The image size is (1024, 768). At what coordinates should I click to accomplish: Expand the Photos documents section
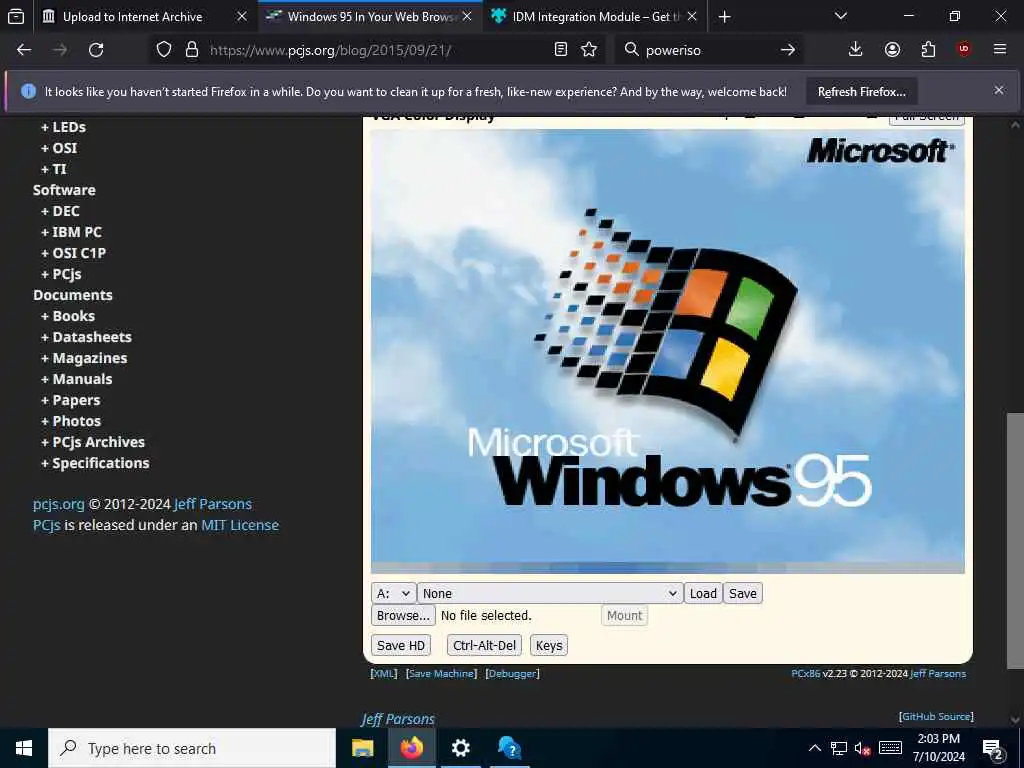pos(71,421)
